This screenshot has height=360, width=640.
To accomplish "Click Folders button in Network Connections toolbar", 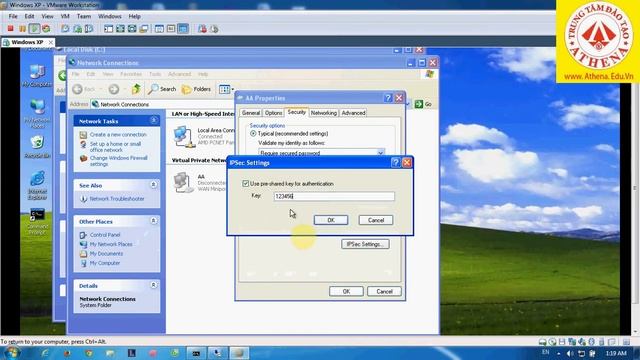I will coord(196,89).
